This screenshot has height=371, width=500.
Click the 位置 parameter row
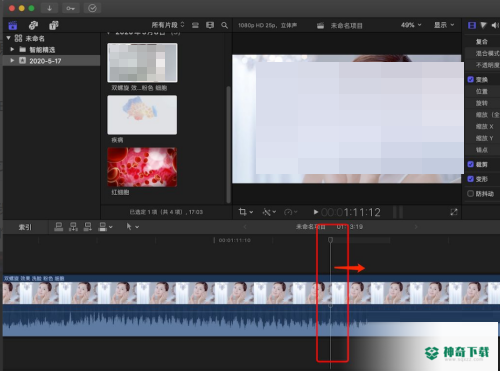point(482,91)
